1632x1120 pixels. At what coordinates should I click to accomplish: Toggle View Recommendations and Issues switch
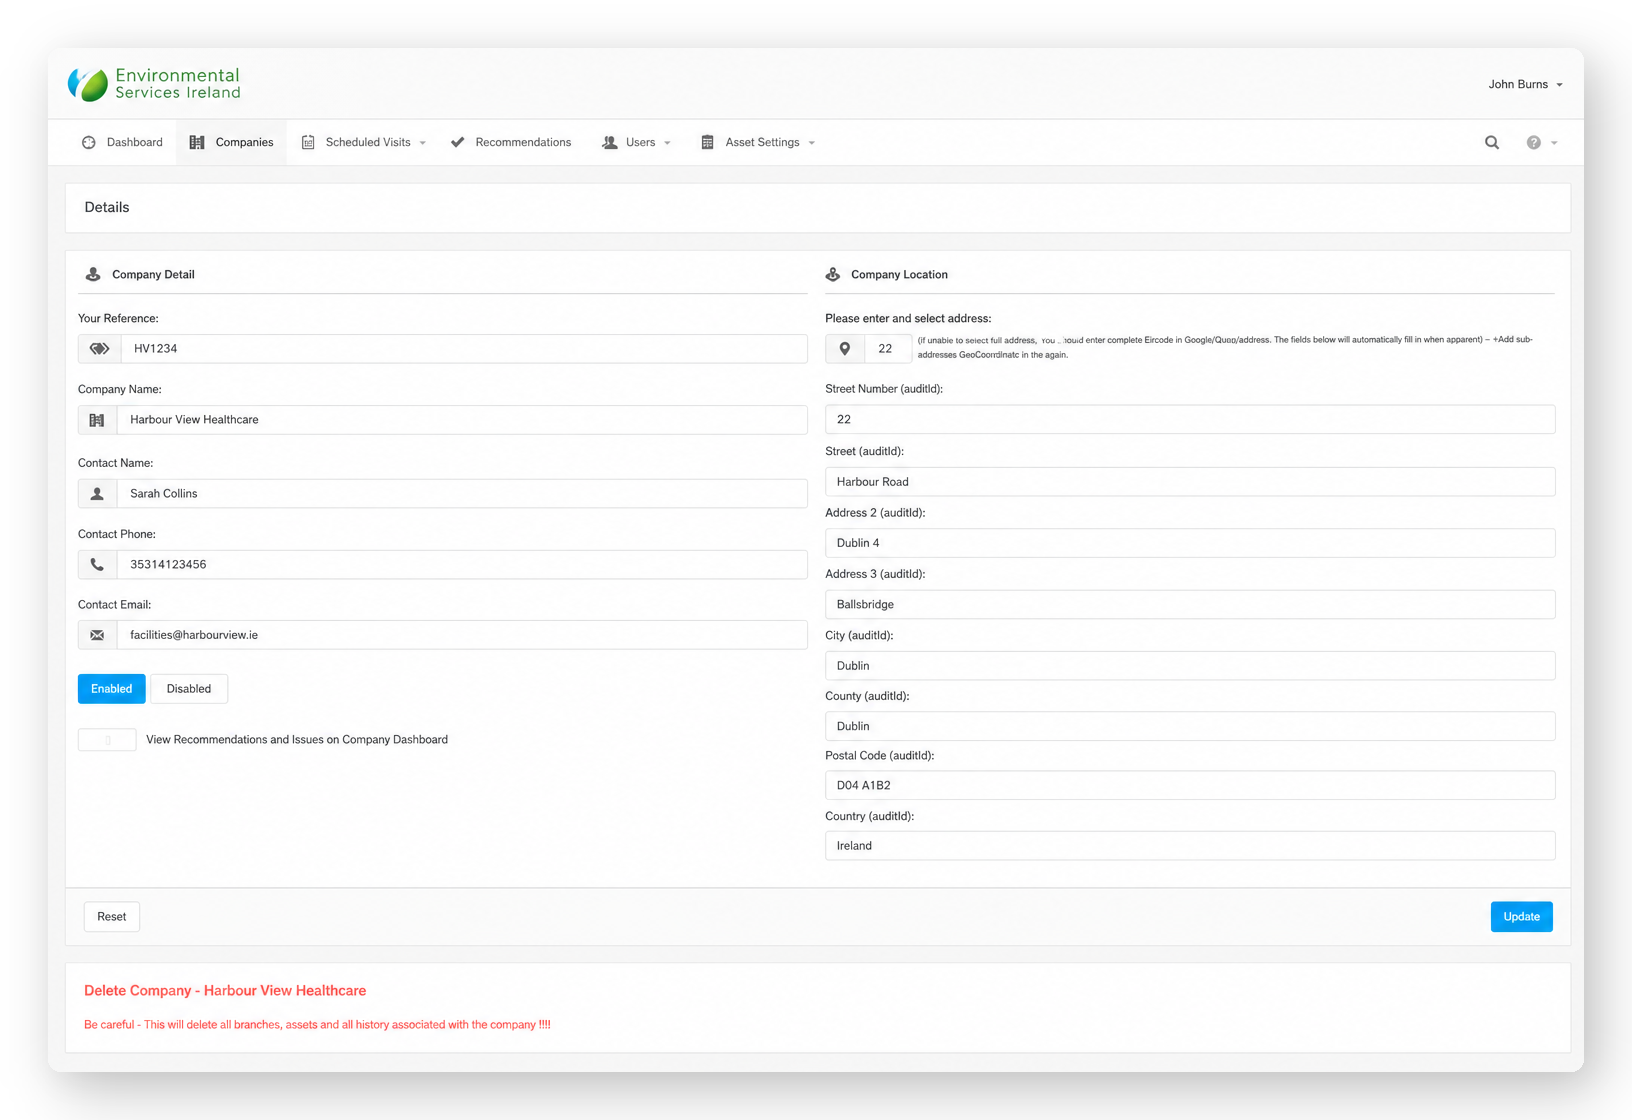point(107,740)
